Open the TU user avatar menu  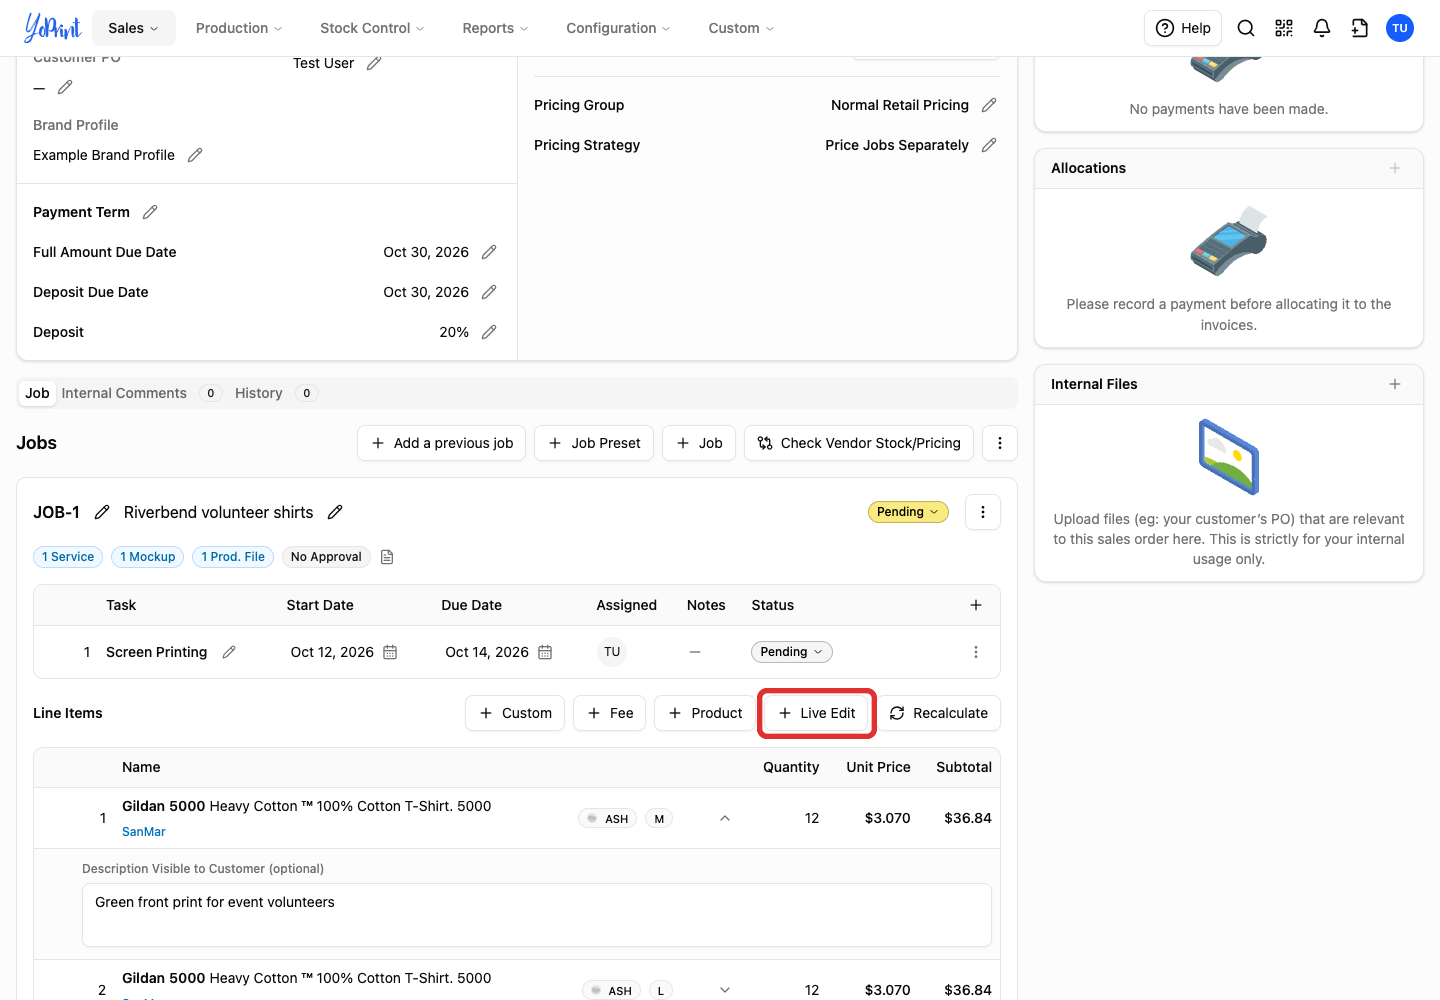pos(1400,28)
